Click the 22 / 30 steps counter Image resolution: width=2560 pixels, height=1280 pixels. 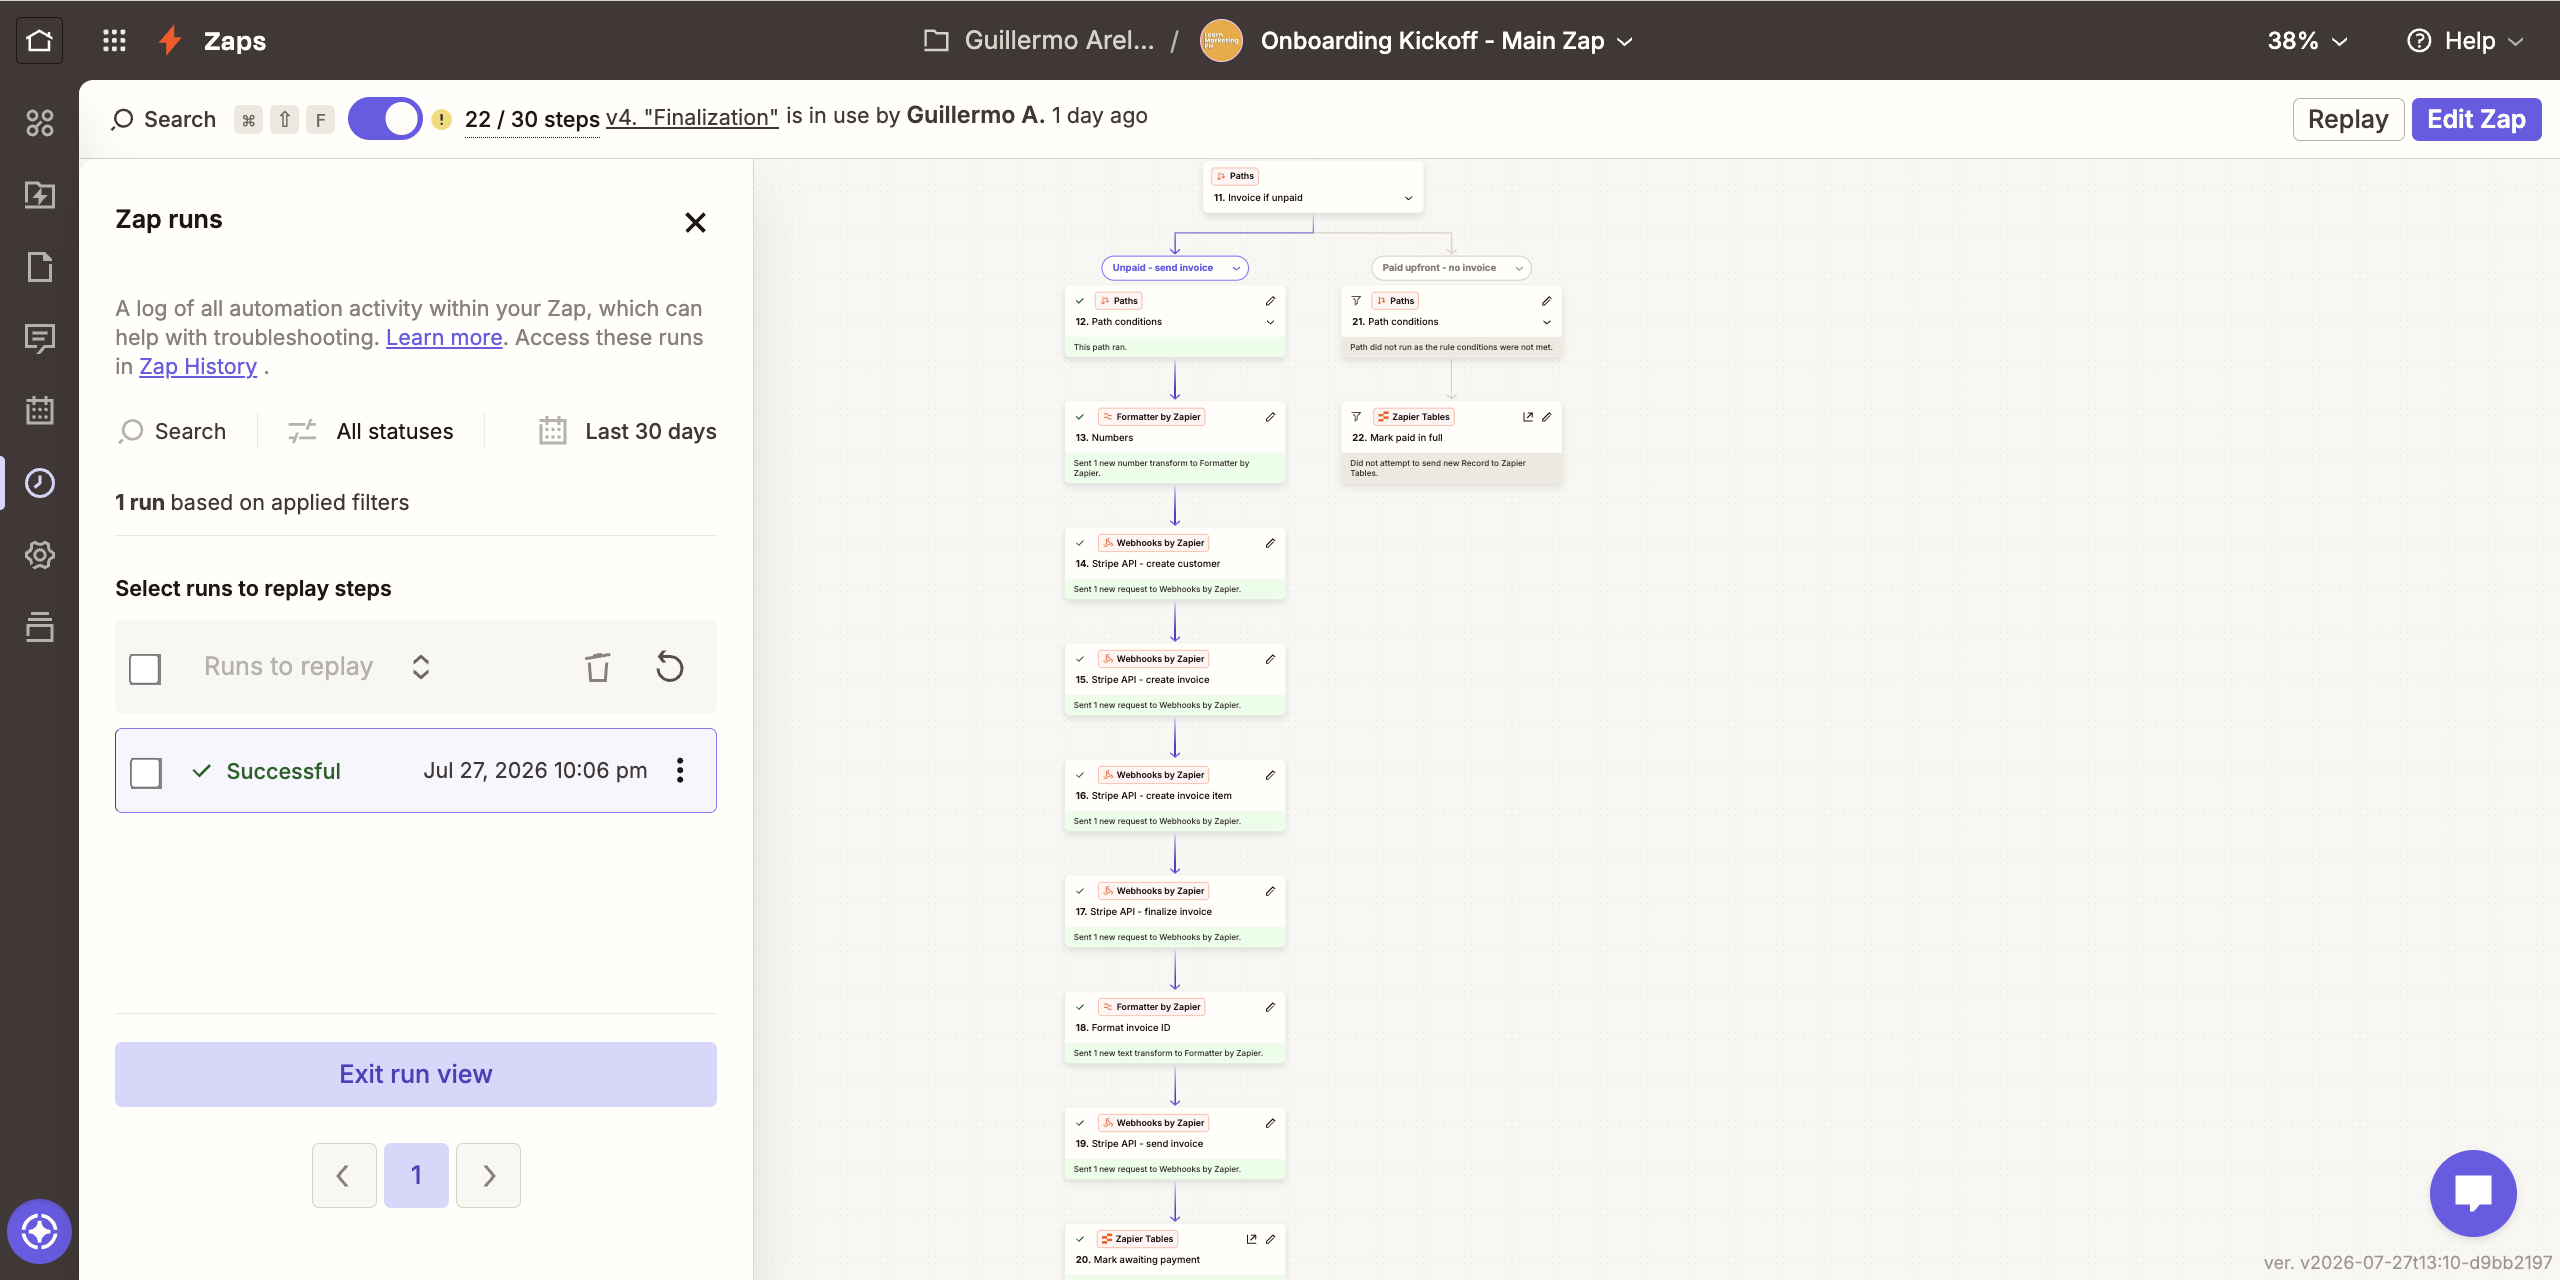(x=532, y=120)
